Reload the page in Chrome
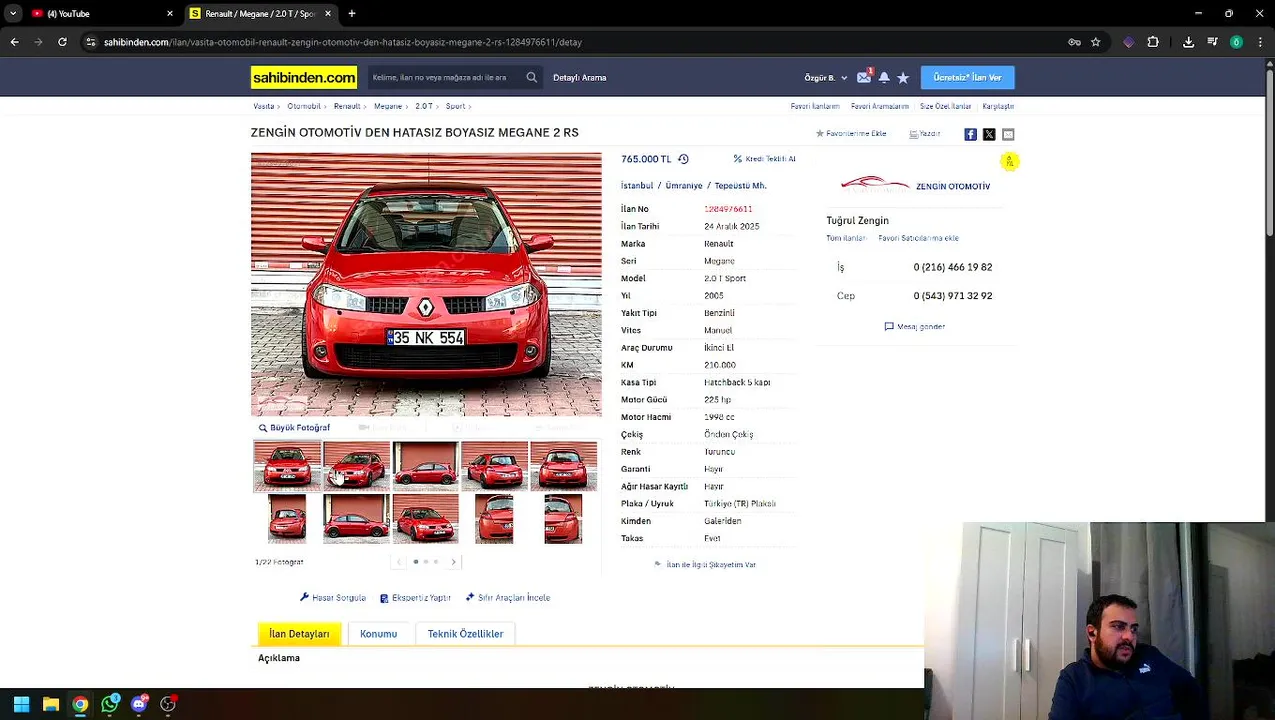Screen dimensions: 1275x720 (62, 42)
